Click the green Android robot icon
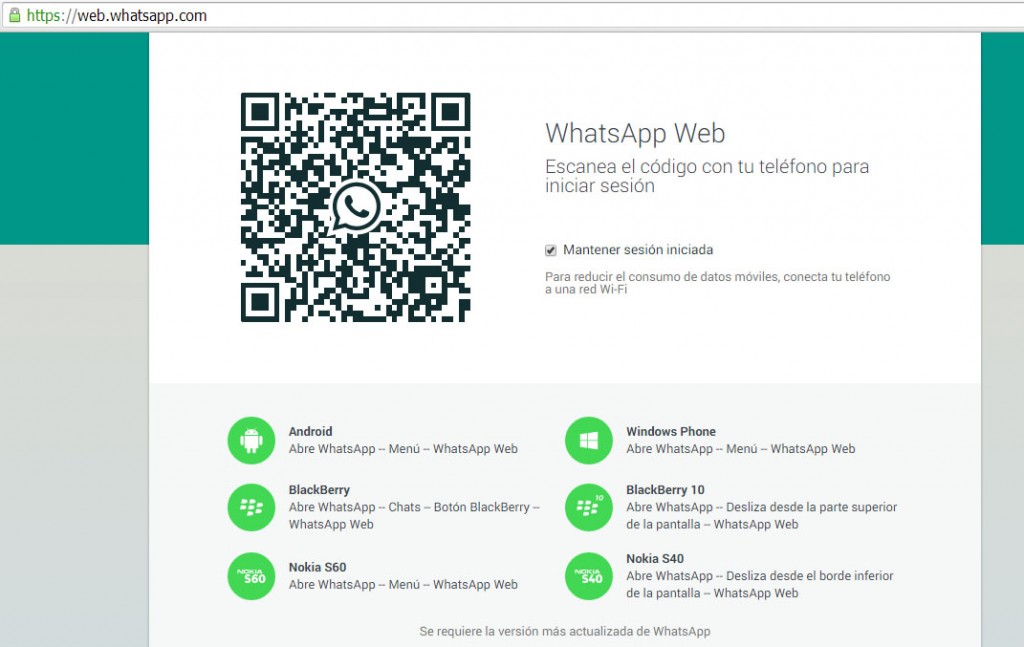This screenshot has height=647, width=1024. click(x=251, y=441)
